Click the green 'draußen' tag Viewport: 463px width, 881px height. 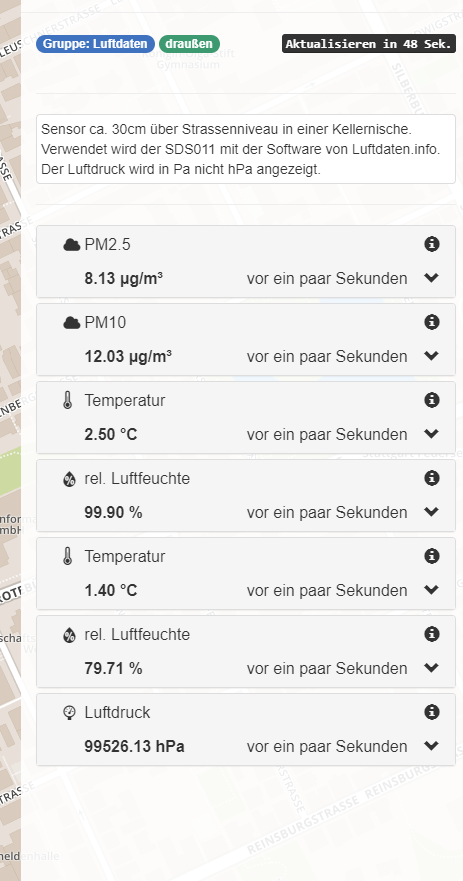click(189, 44)
